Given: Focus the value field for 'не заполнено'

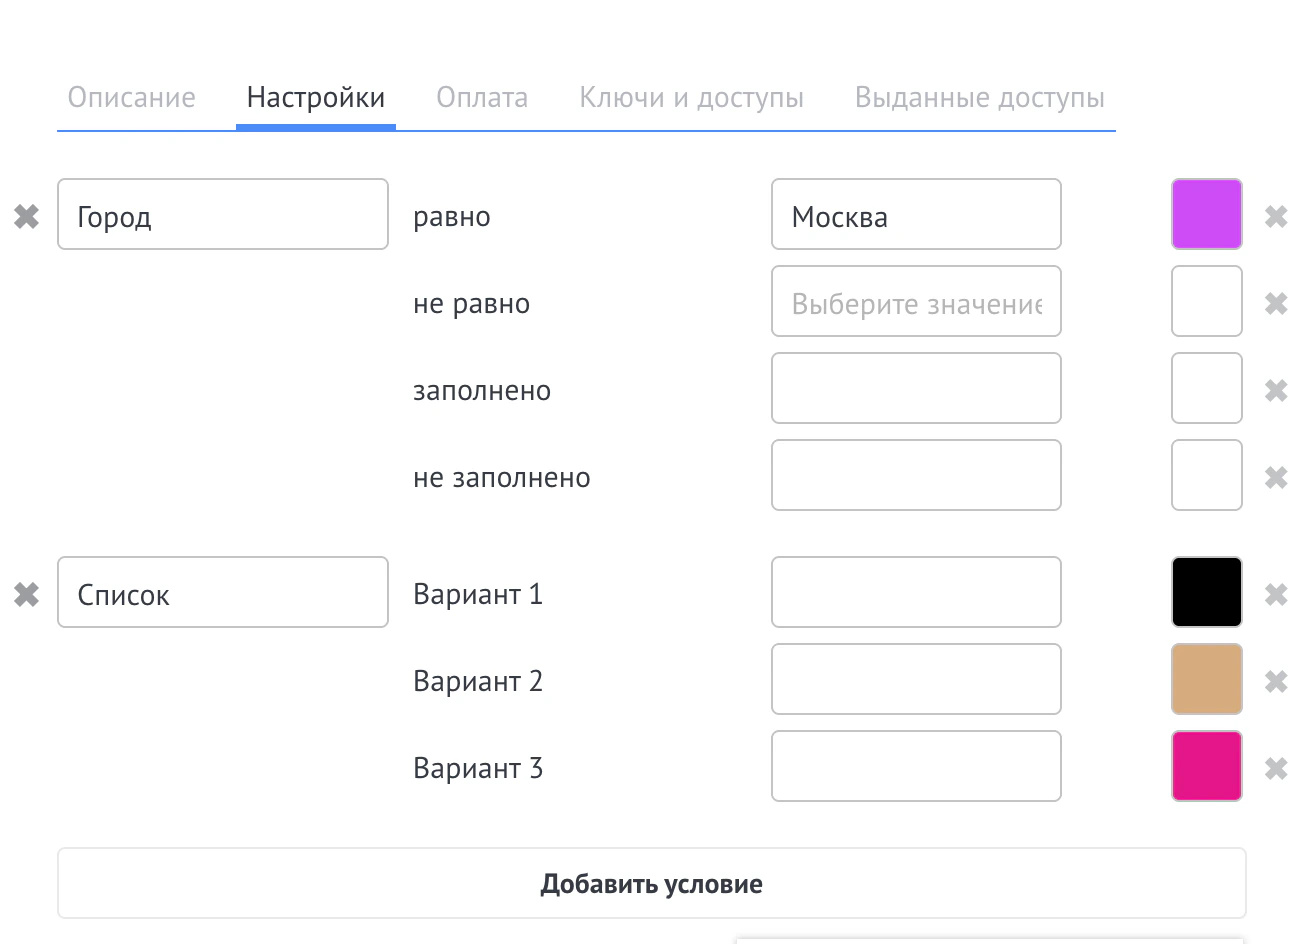Looking at the screenshot, I should pos(916,475).
